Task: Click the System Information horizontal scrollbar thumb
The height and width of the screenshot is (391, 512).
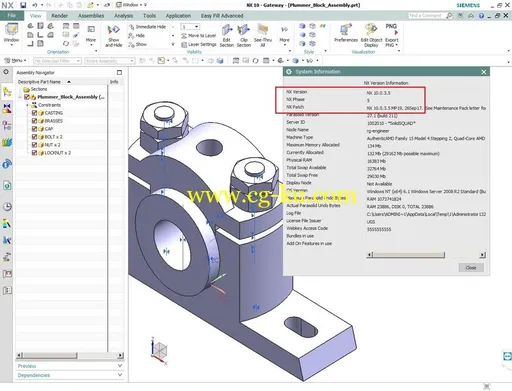Action: click(408, 255)
